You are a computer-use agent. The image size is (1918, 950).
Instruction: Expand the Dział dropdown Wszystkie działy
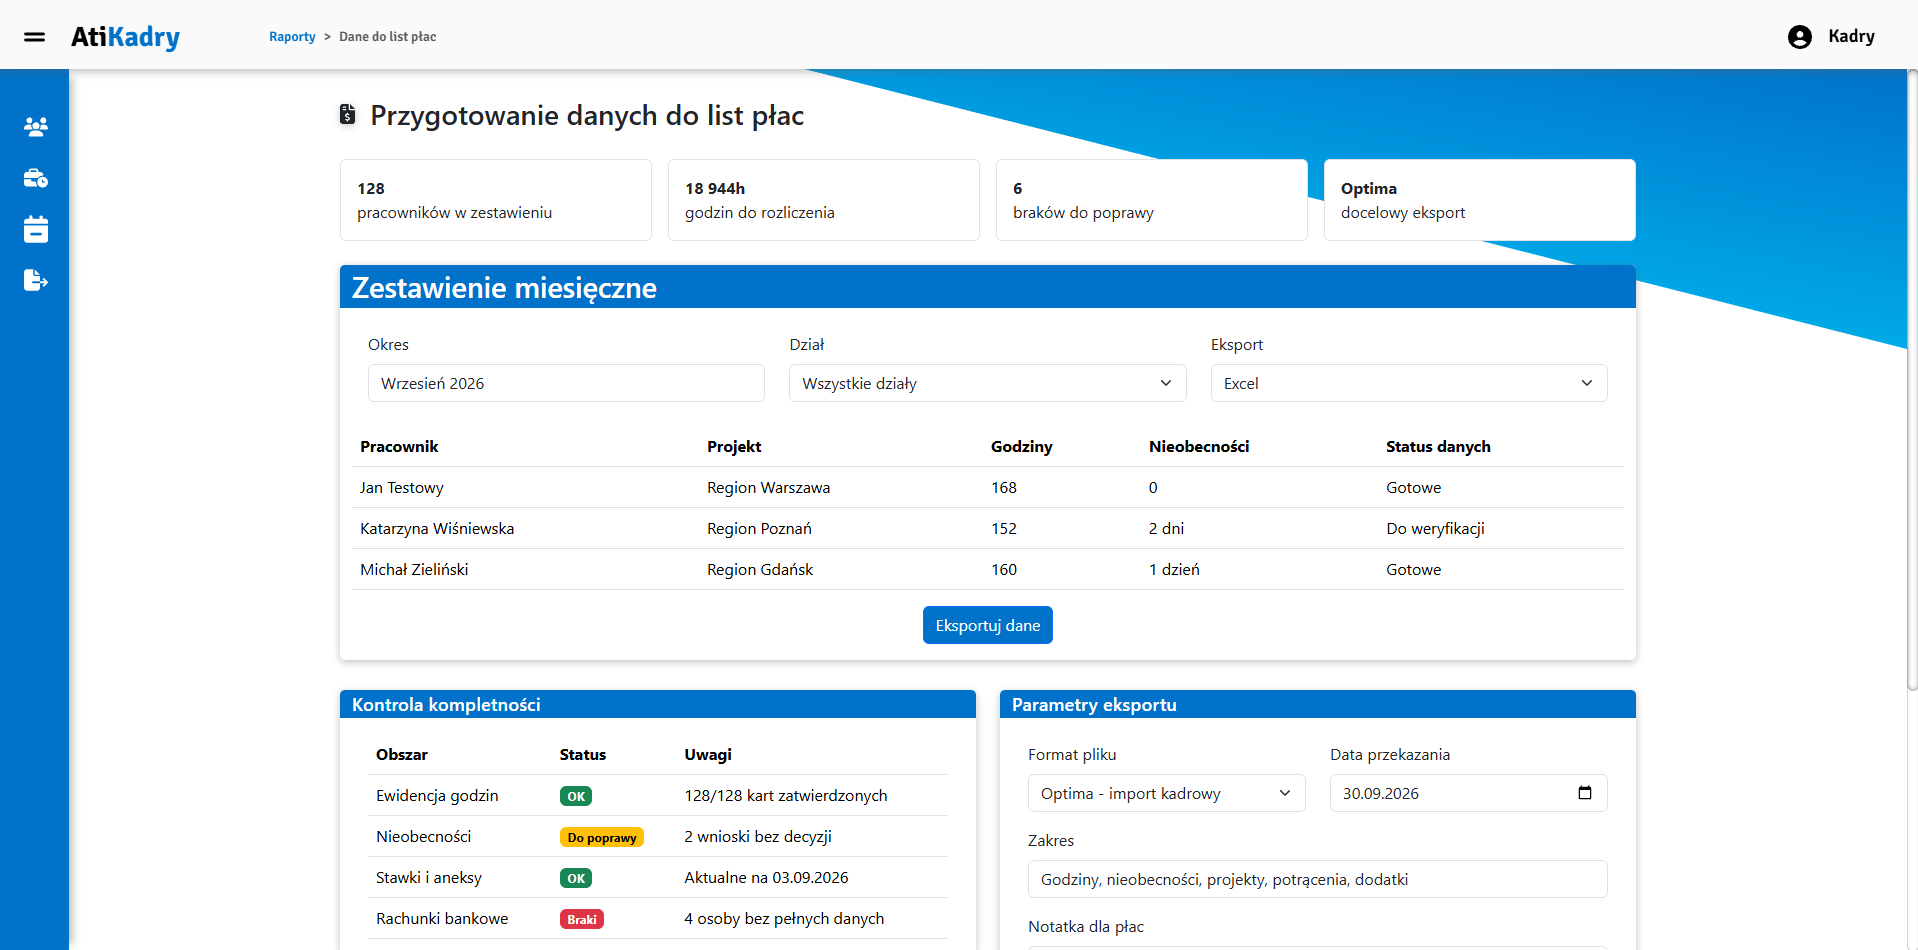pos(987,383)
